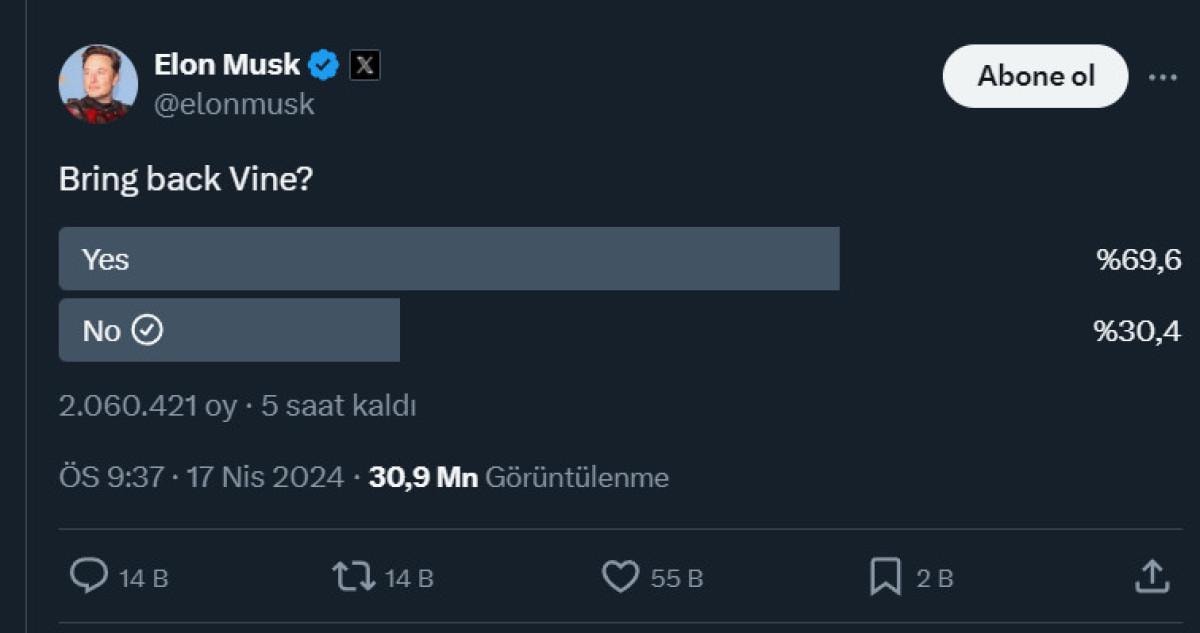Select the No poll option bar
This screenshot has height=633, width=1200.
tap(229, 330)
